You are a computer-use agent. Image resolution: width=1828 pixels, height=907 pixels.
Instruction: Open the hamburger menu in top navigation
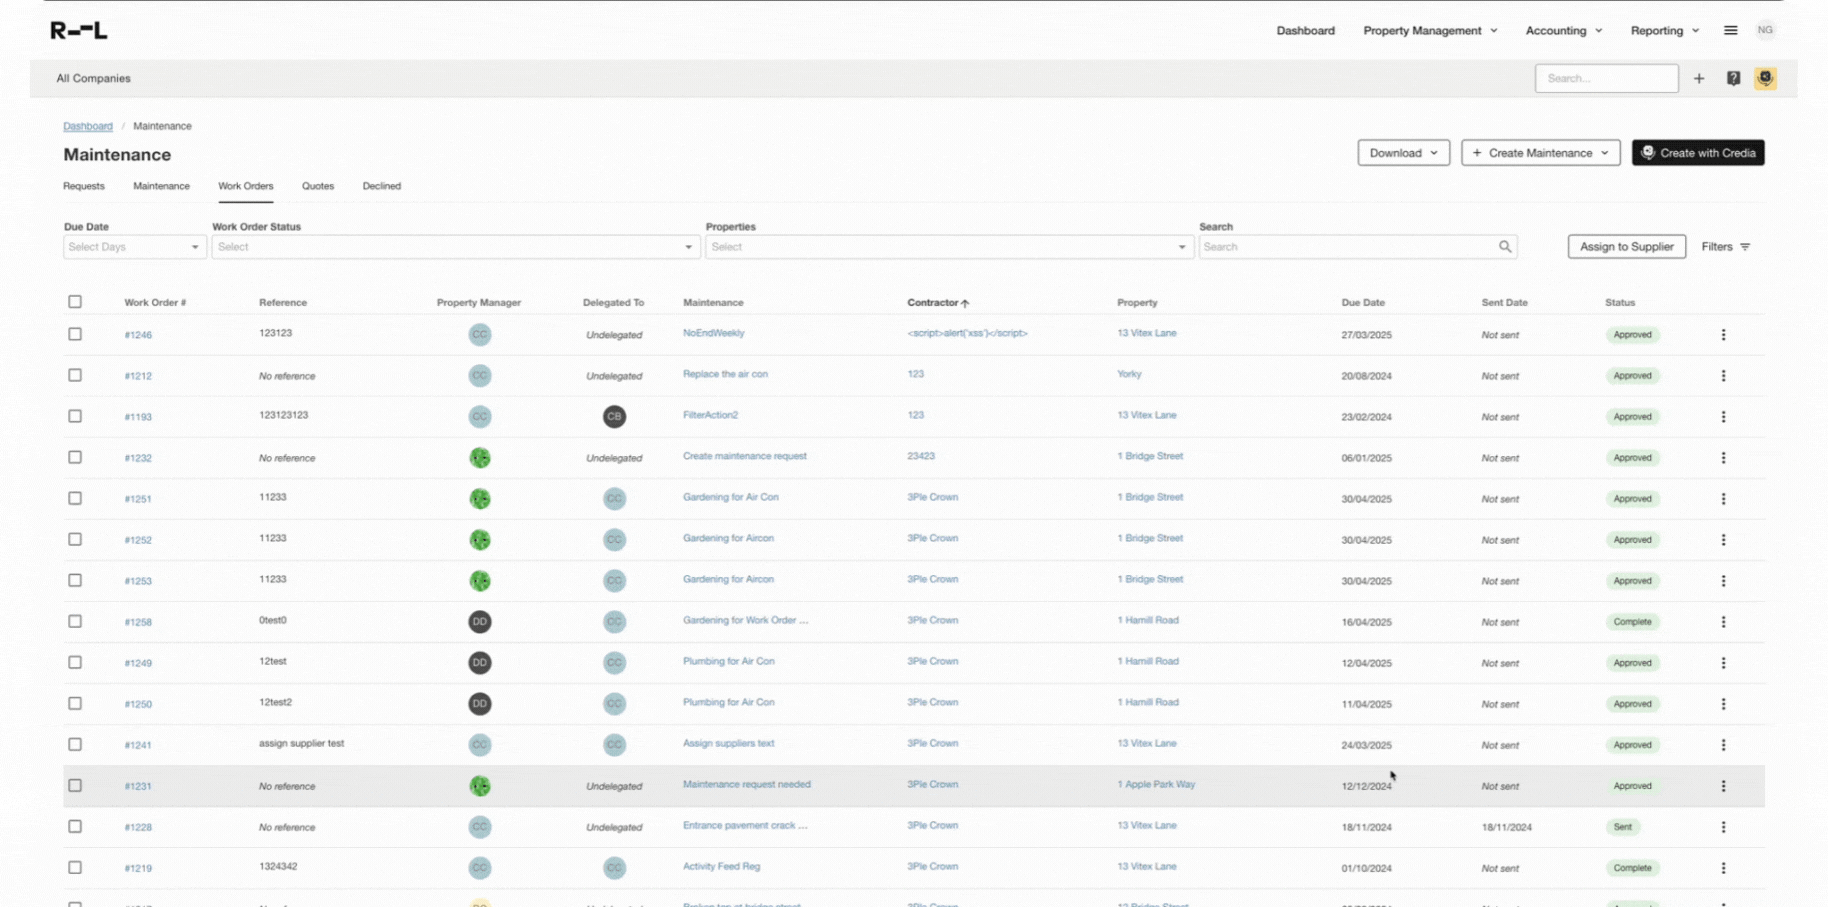(x=1730, y=30)
